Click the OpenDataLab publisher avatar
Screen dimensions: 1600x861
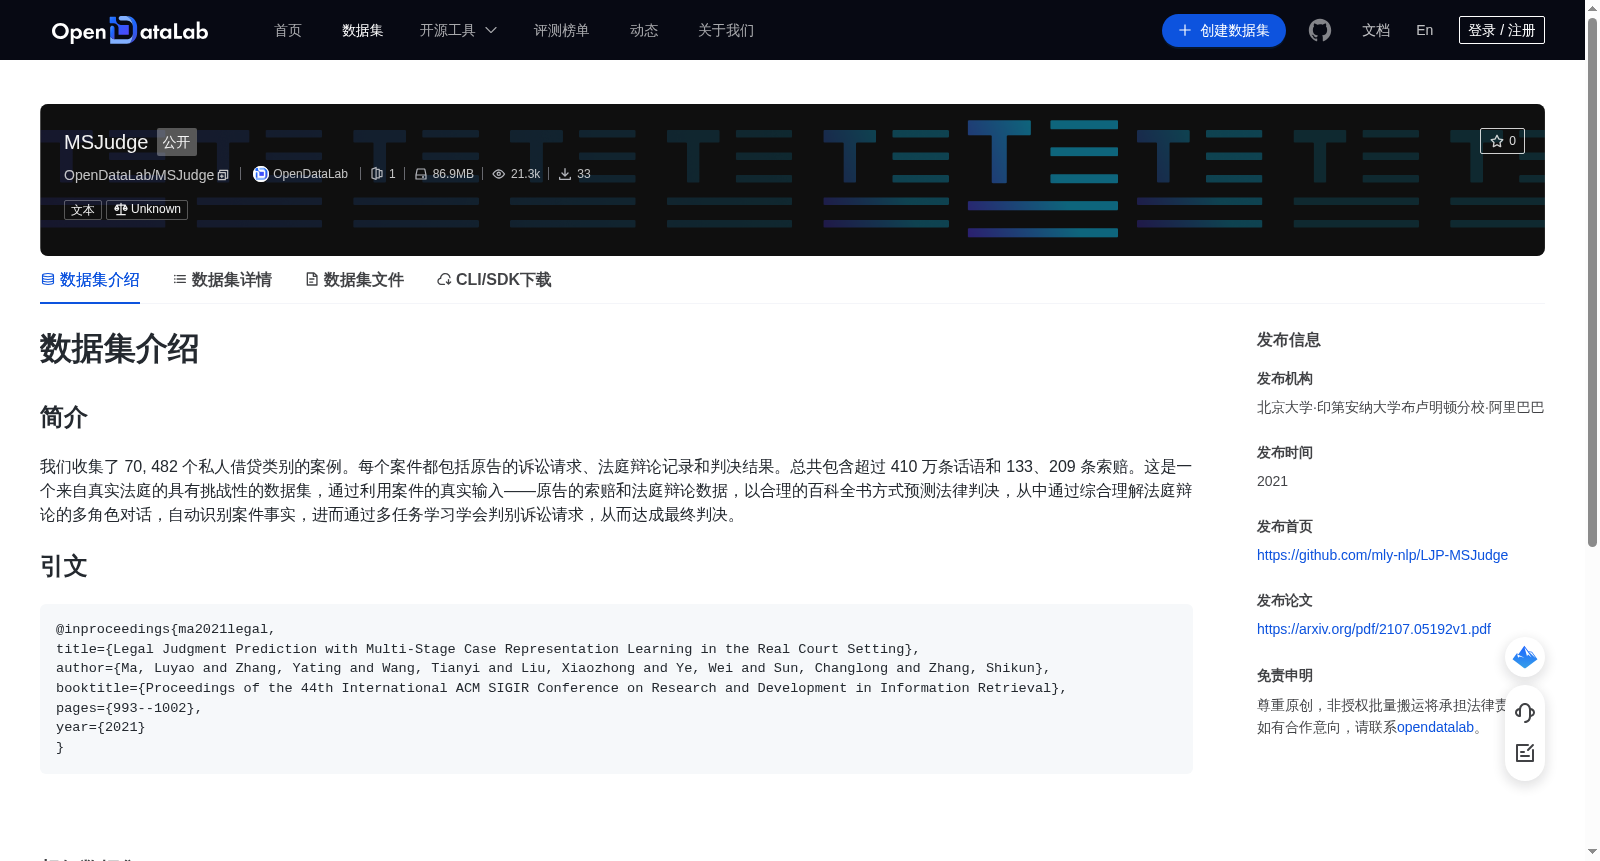tap(261, 174)
